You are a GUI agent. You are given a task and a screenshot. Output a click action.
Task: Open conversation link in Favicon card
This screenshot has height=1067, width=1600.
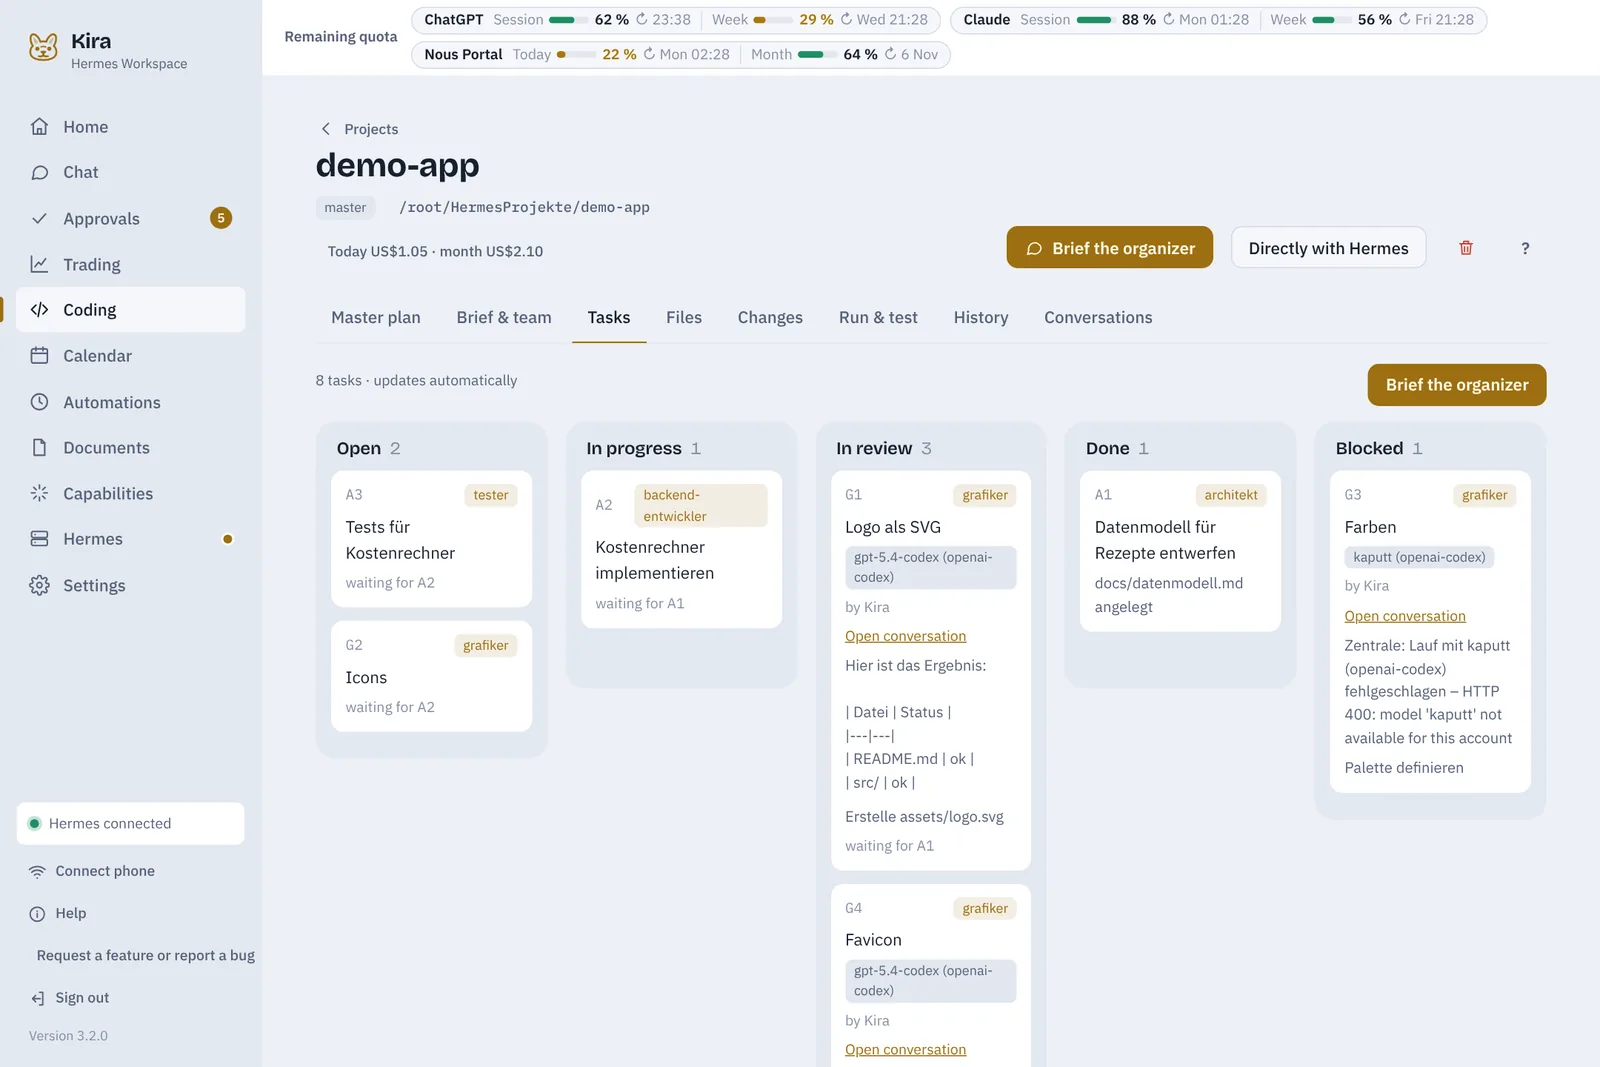pyautogui.click(x=906, y=1049)
